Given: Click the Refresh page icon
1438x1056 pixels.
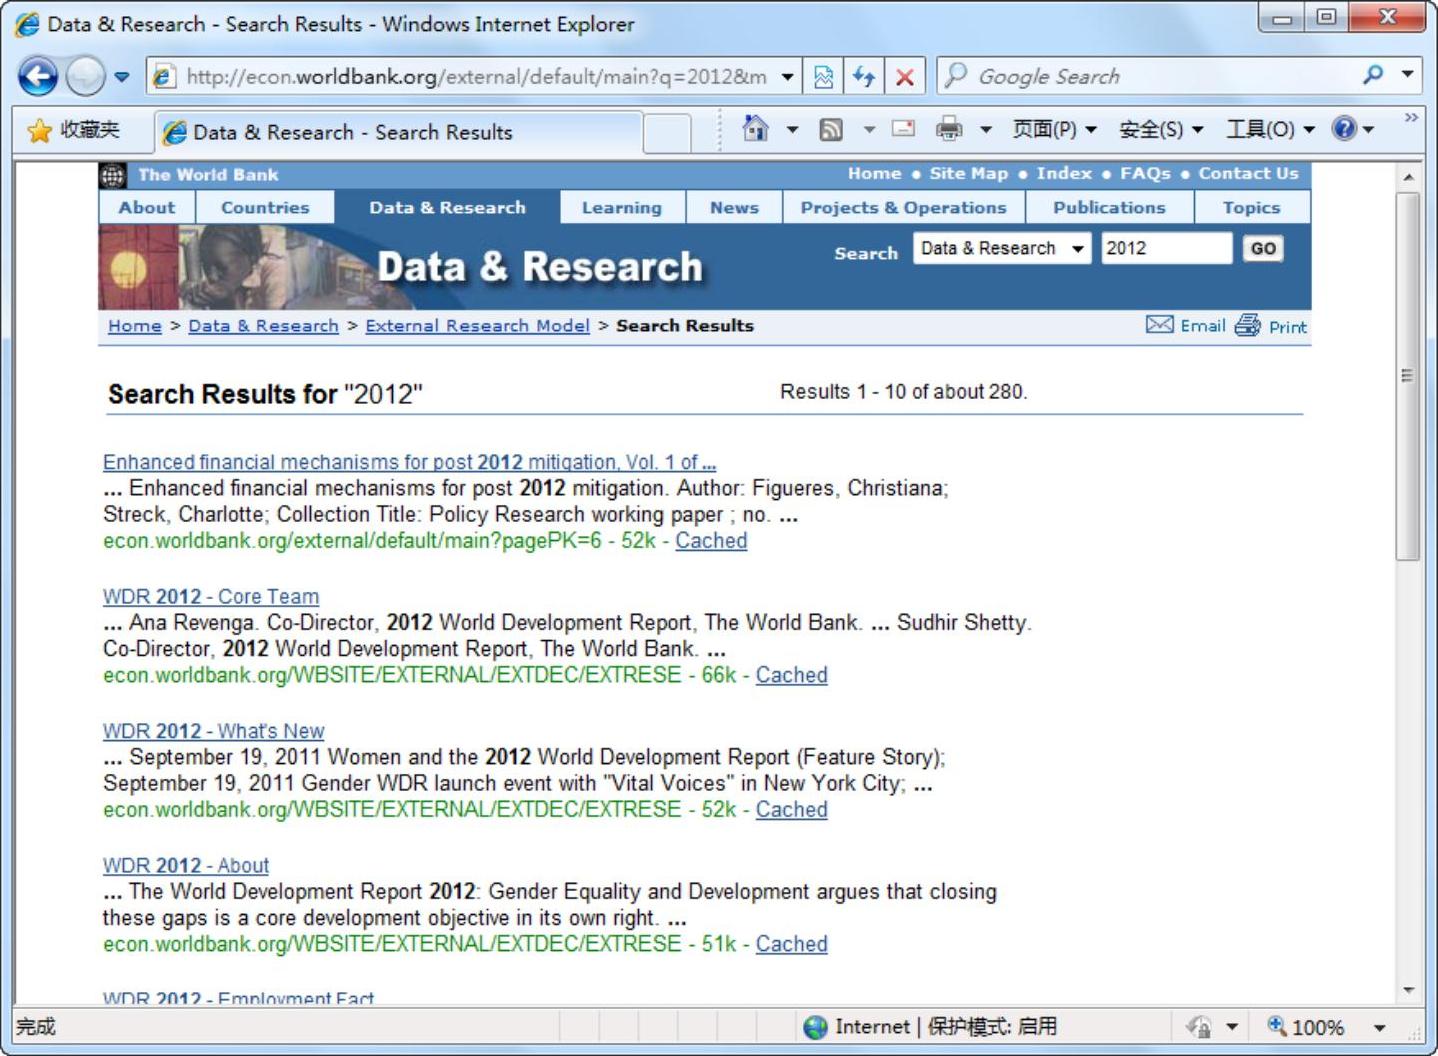Looking at the screenshot, I should pos(864,77).
